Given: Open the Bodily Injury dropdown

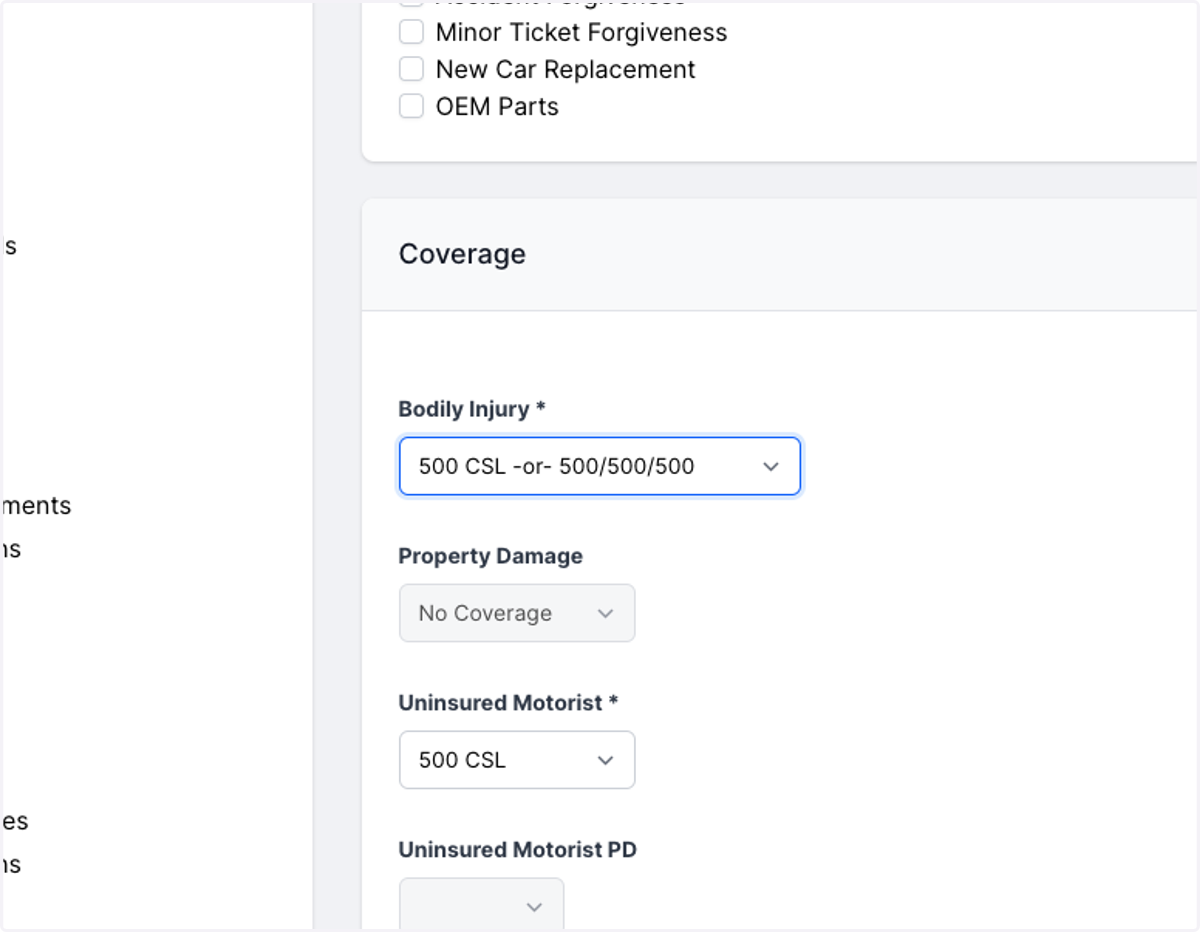Looking at the screenshot, I should point(600,466).
